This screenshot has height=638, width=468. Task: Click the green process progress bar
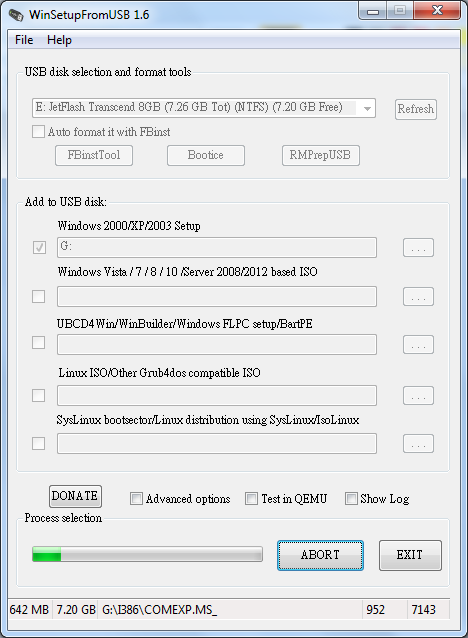[x=147, y=554]
